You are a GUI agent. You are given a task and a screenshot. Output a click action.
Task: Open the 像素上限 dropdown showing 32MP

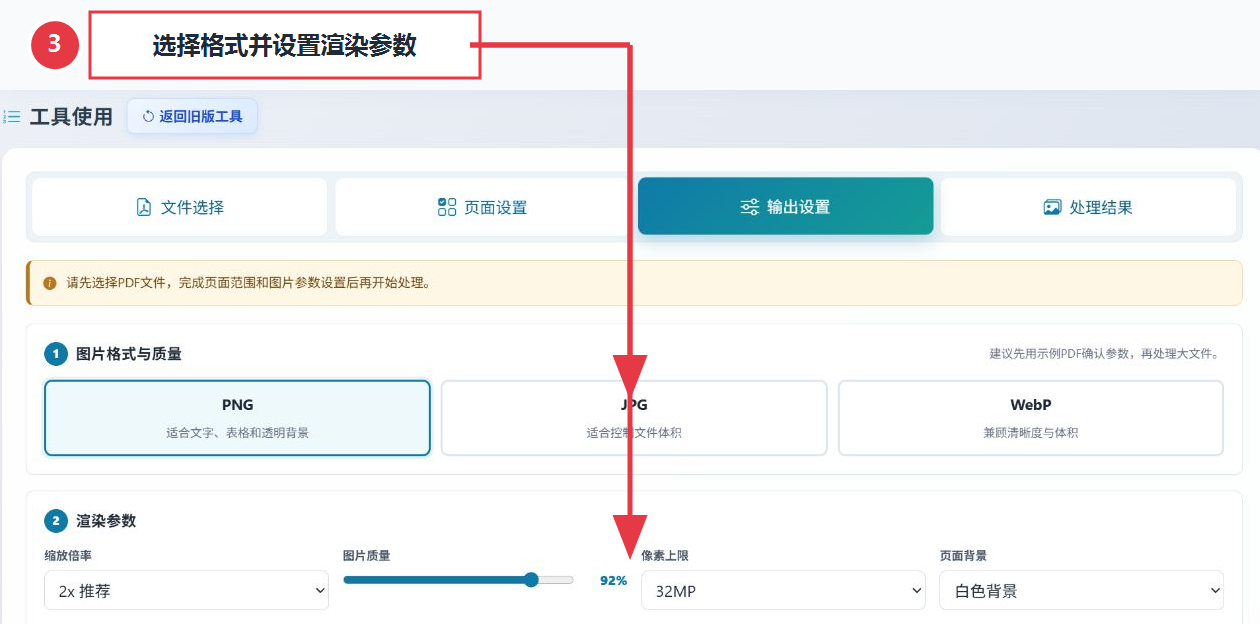(783, 590)
